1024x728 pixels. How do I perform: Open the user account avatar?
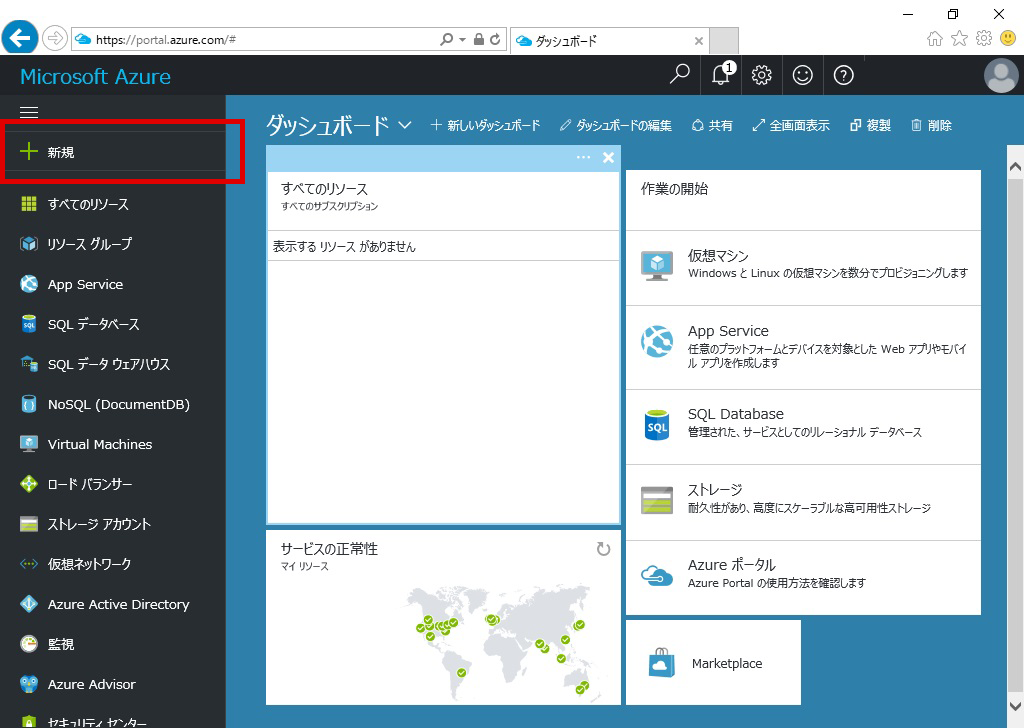(x=1001, y=76)
